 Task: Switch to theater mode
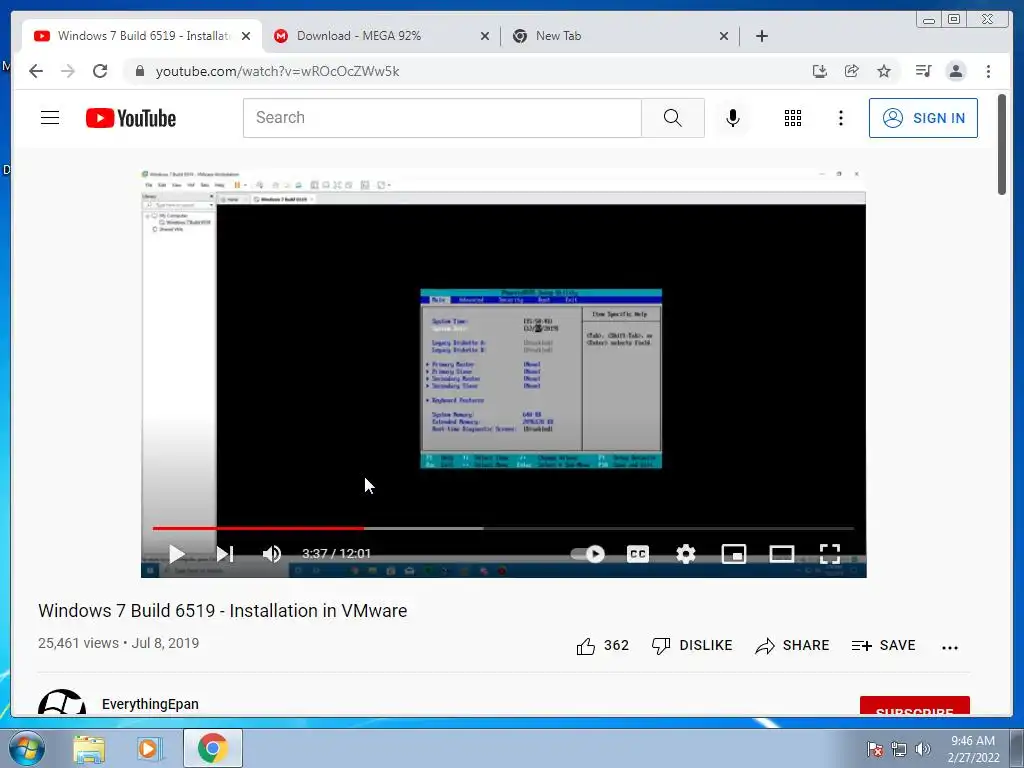tap(782, 554)
